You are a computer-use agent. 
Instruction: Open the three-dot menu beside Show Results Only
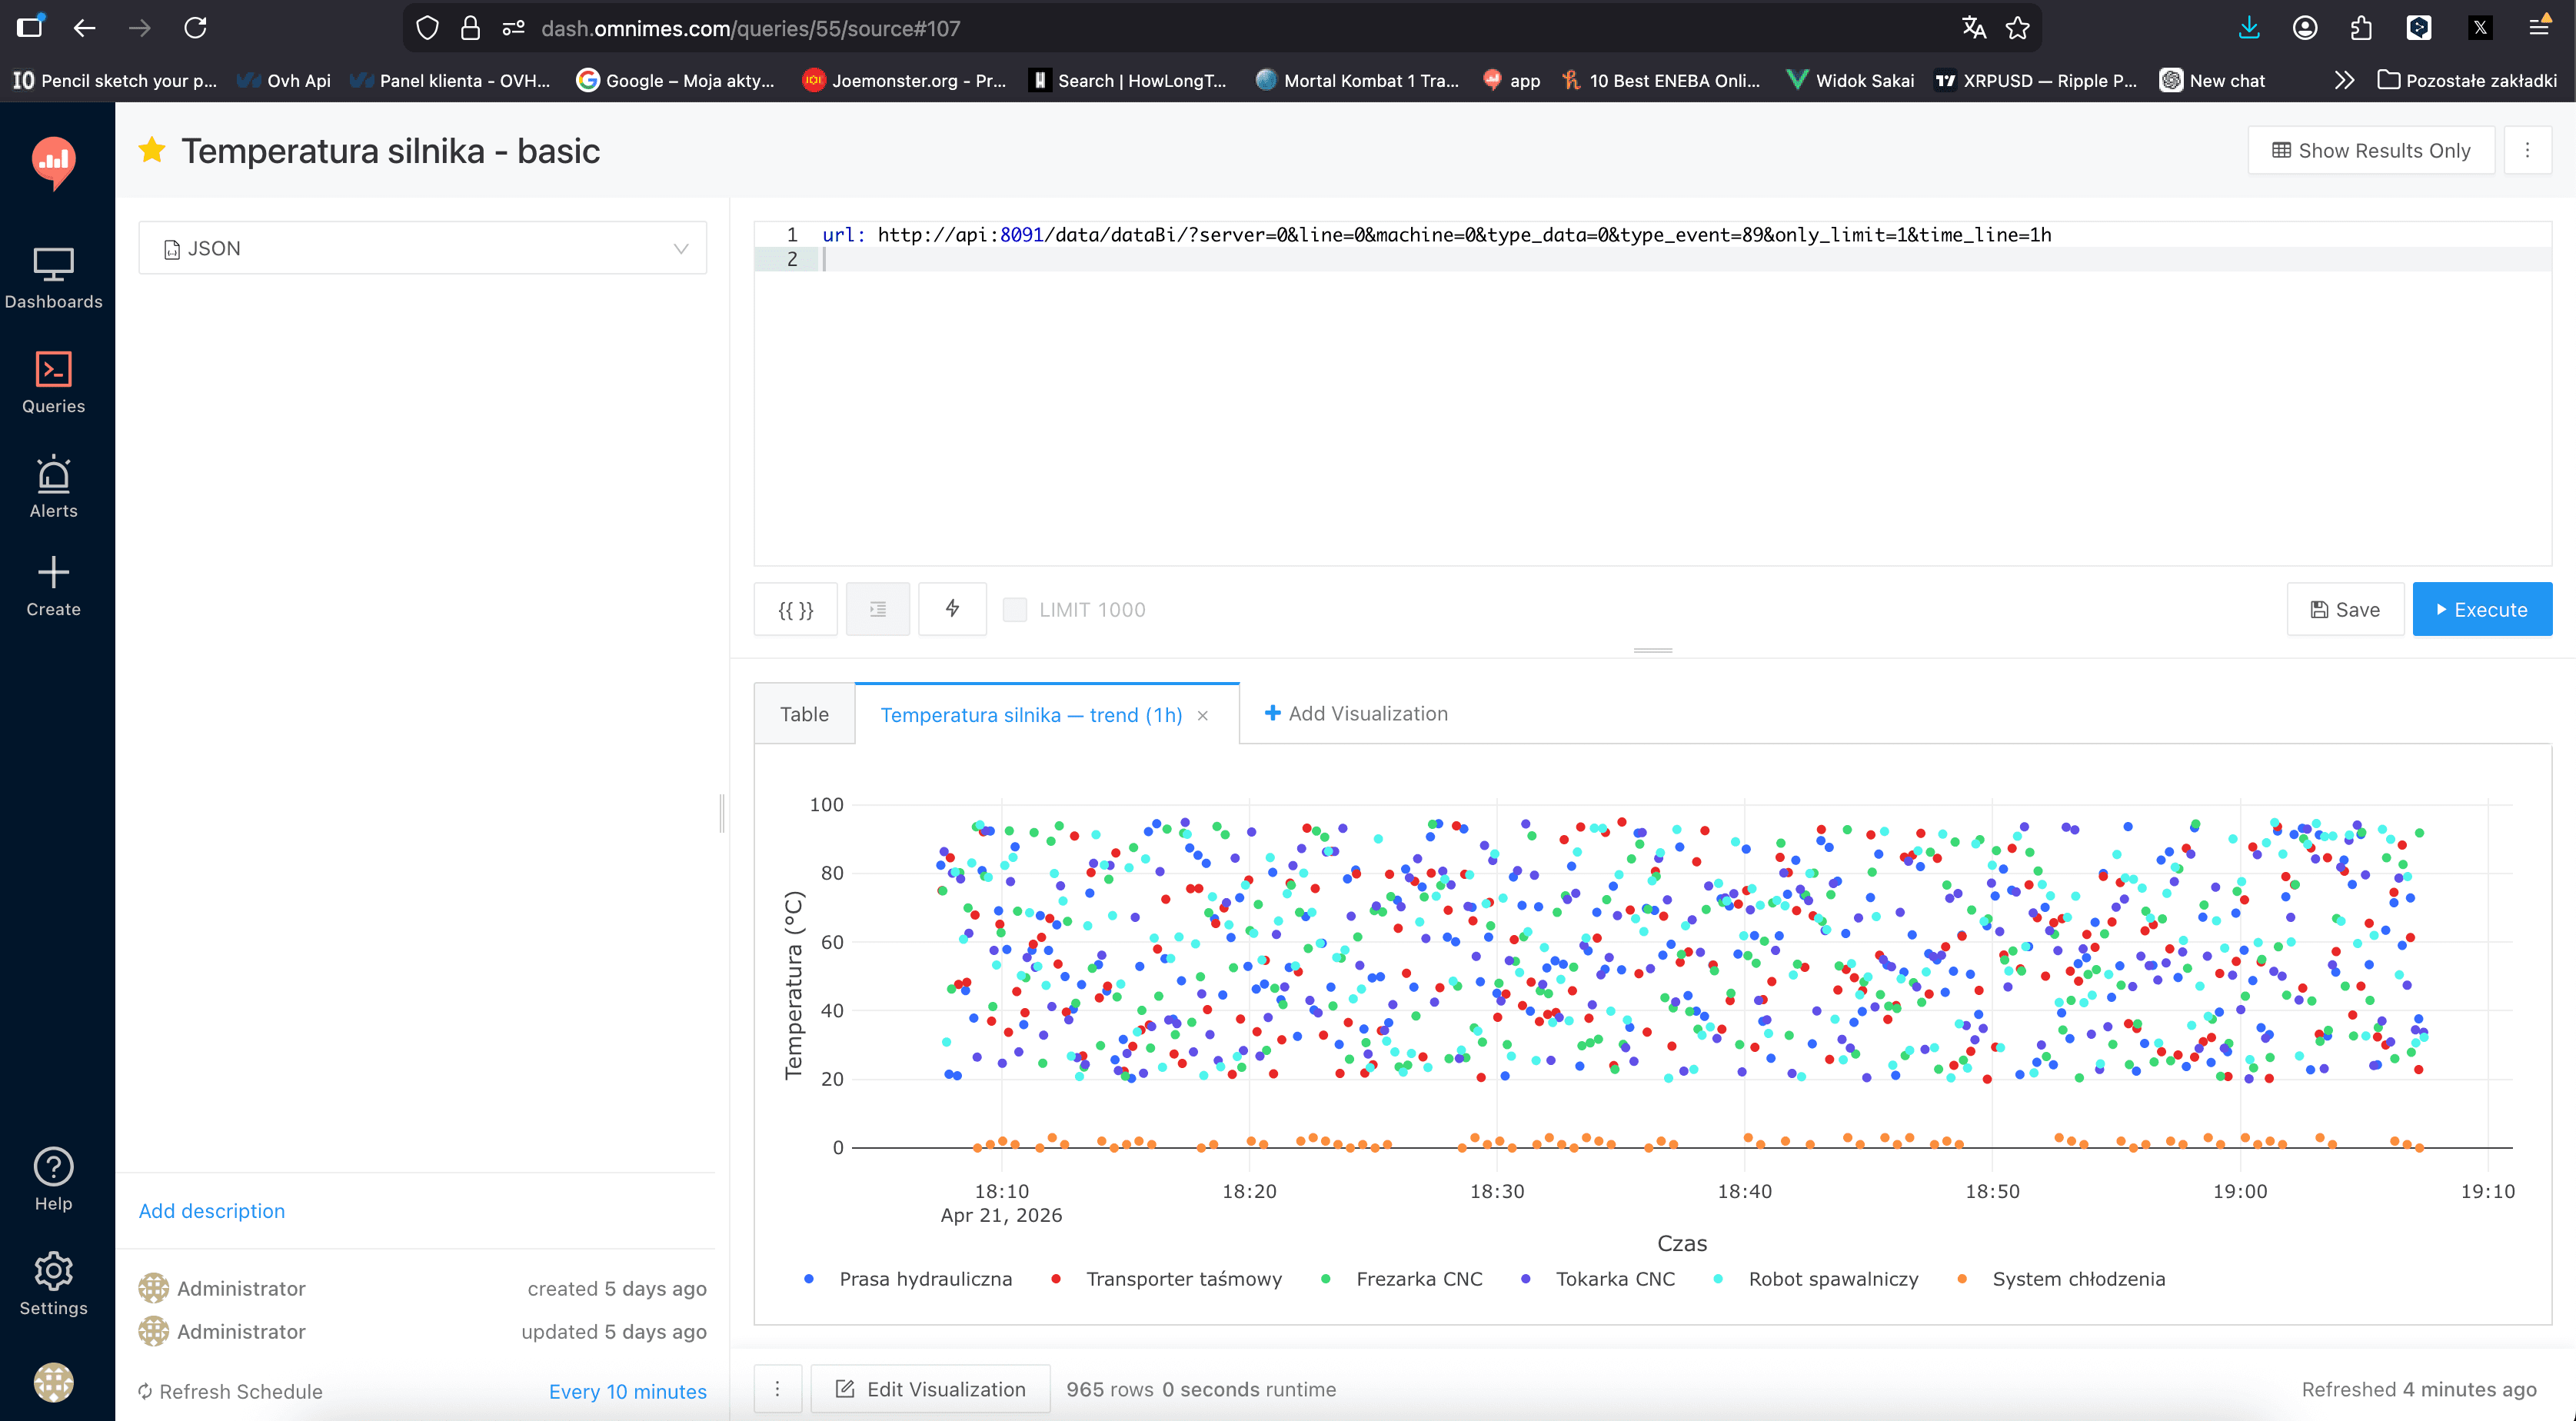coord(2527,151)
